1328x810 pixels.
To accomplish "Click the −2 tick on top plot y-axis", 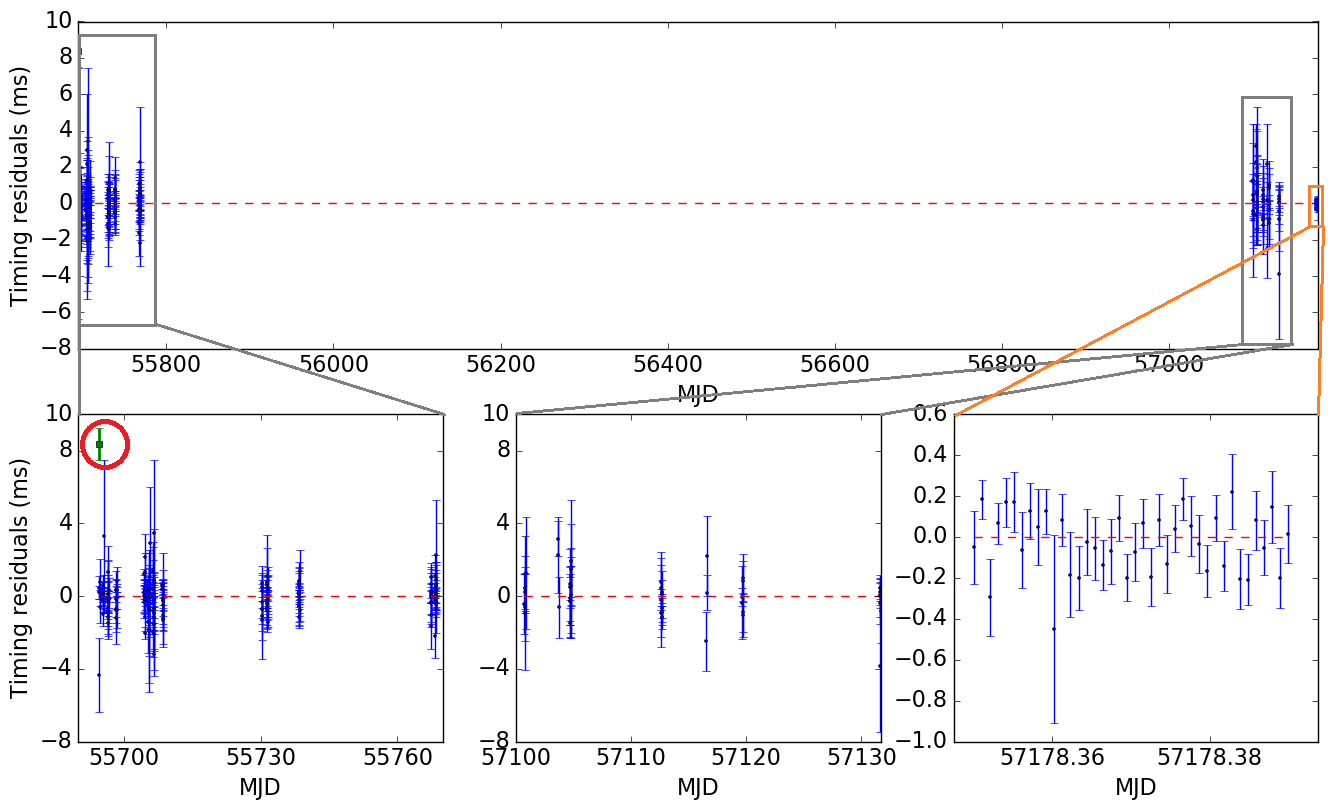I will pos(57,239).
